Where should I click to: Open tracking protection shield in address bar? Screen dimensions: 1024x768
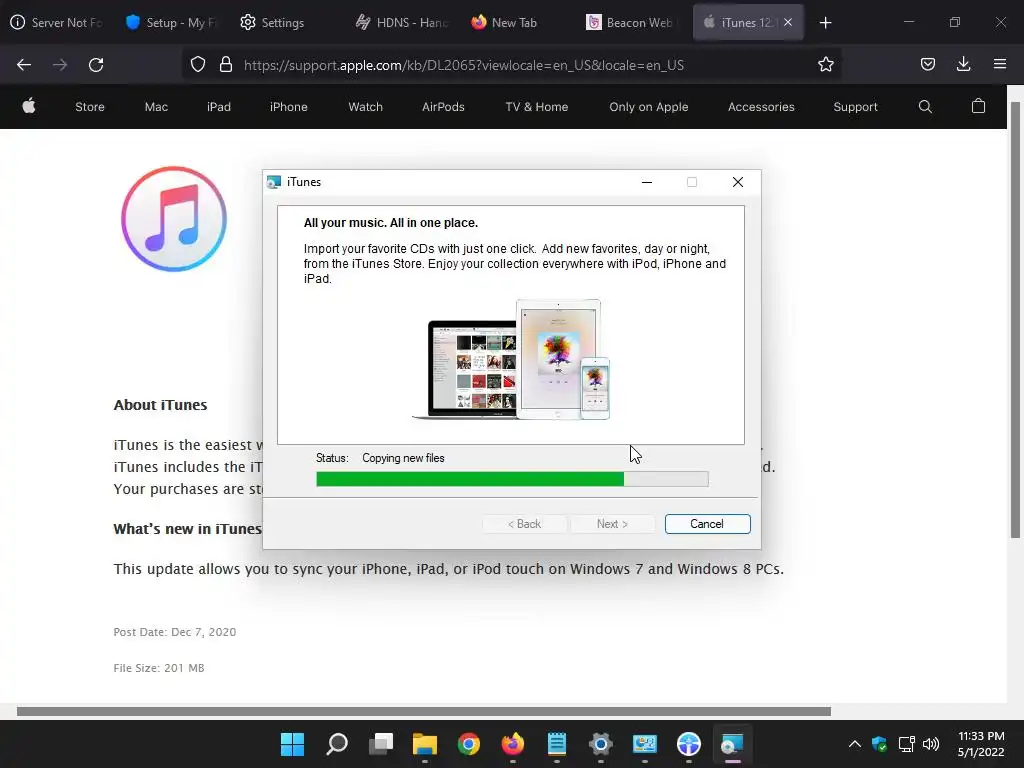pos(198,65)
